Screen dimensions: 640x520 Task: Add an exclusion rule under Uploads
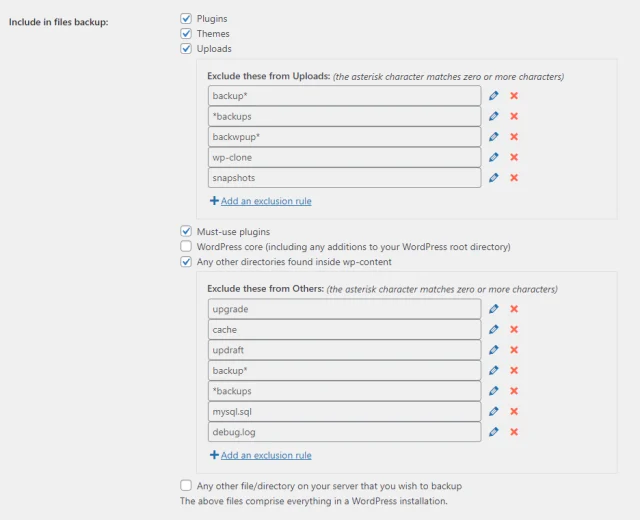[x=265, y=201]
